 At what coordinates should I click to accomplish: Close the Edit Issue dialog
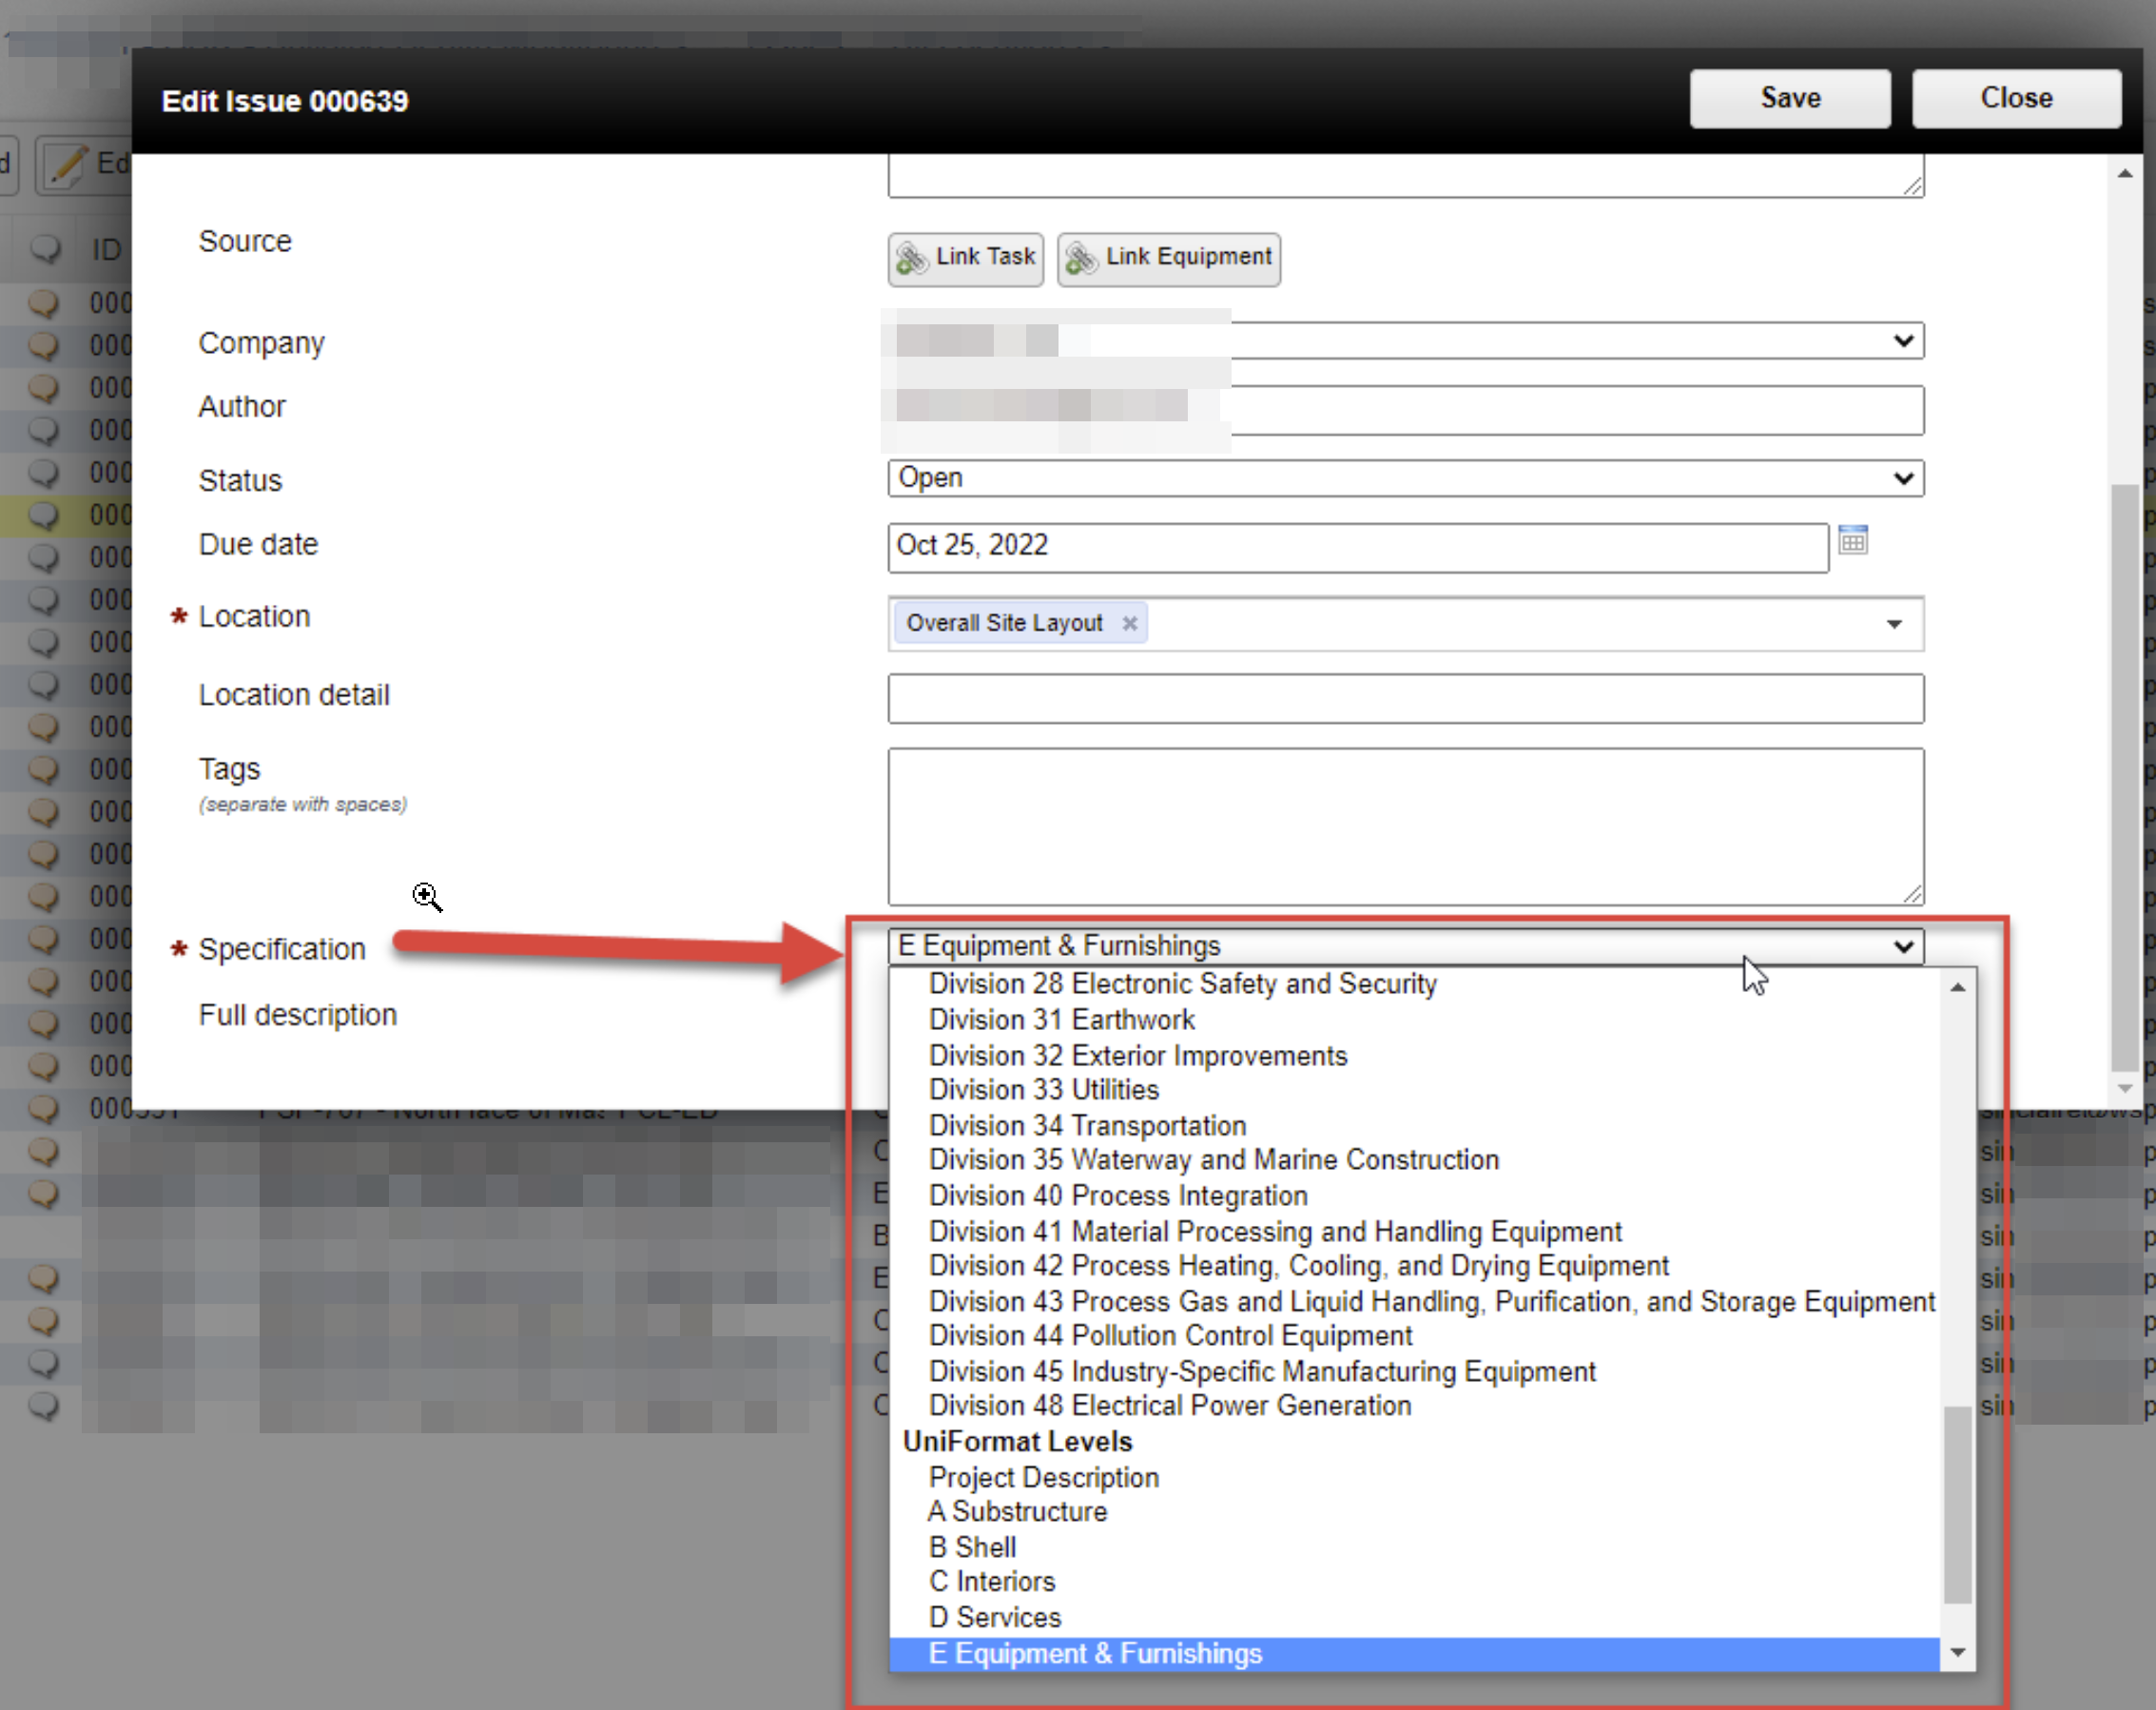[x=2015, y=98]
